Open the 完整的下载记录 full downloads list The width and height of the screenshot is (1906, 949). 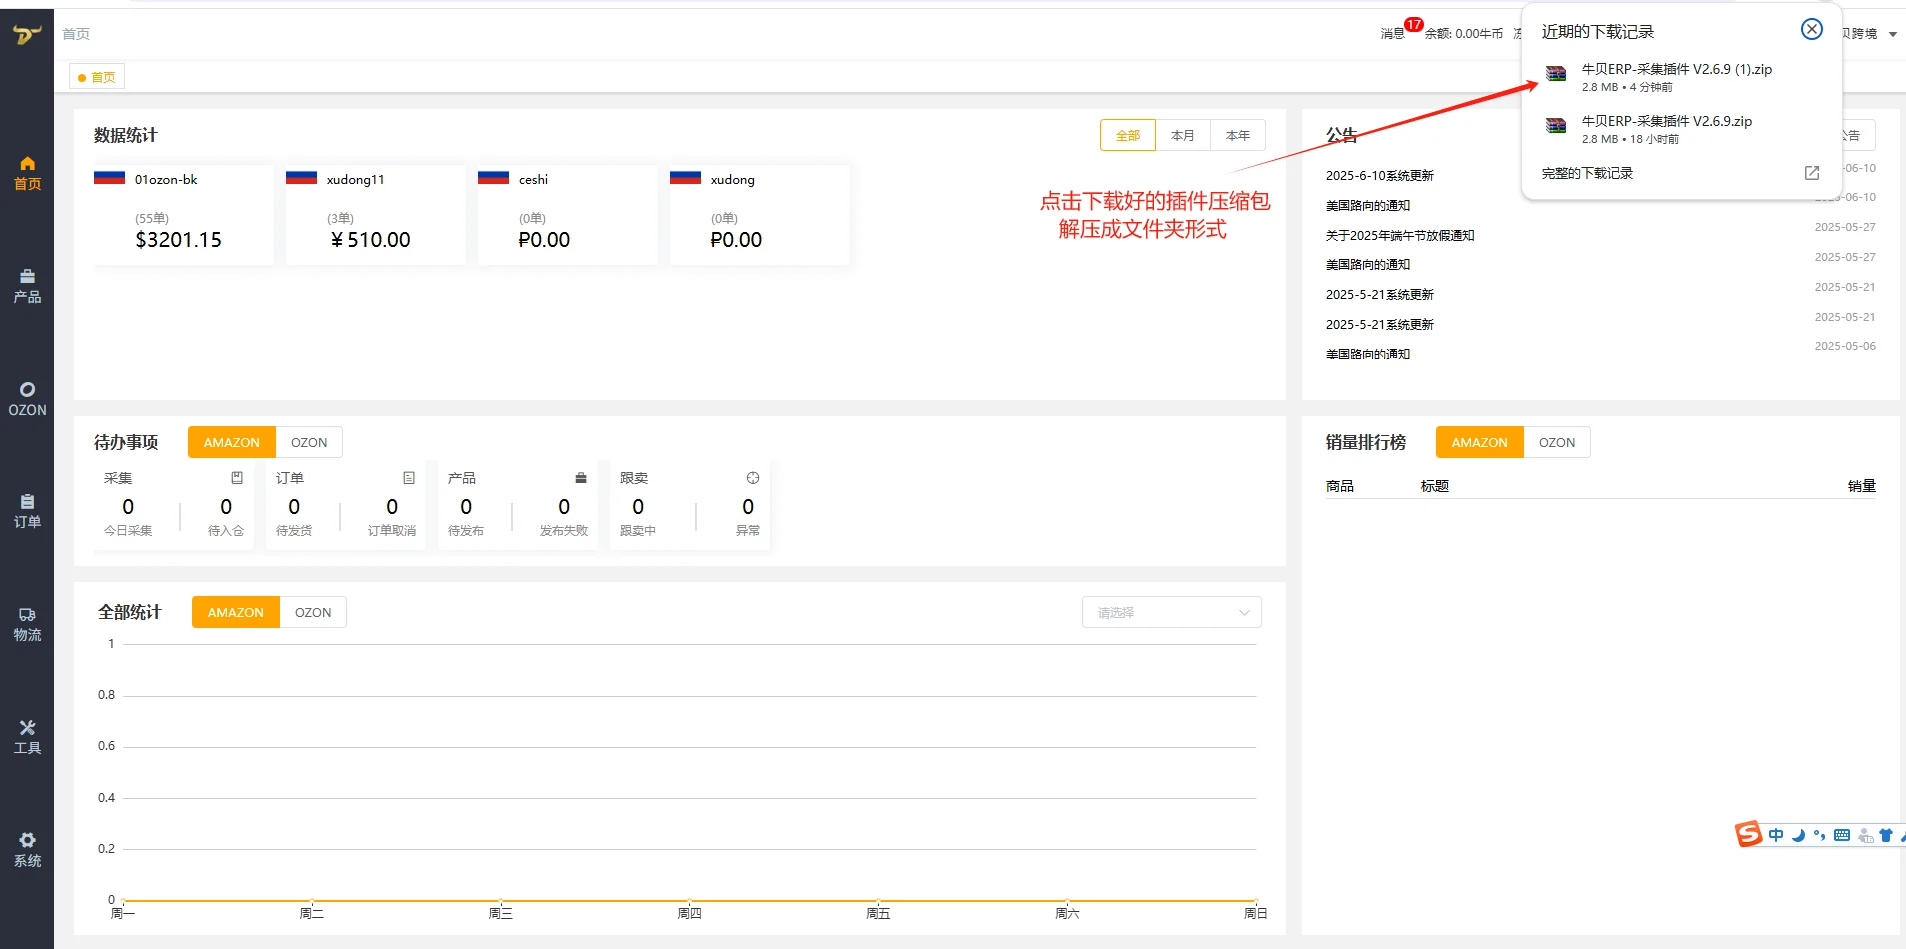pyautogui.click(x=1587, y=172)
